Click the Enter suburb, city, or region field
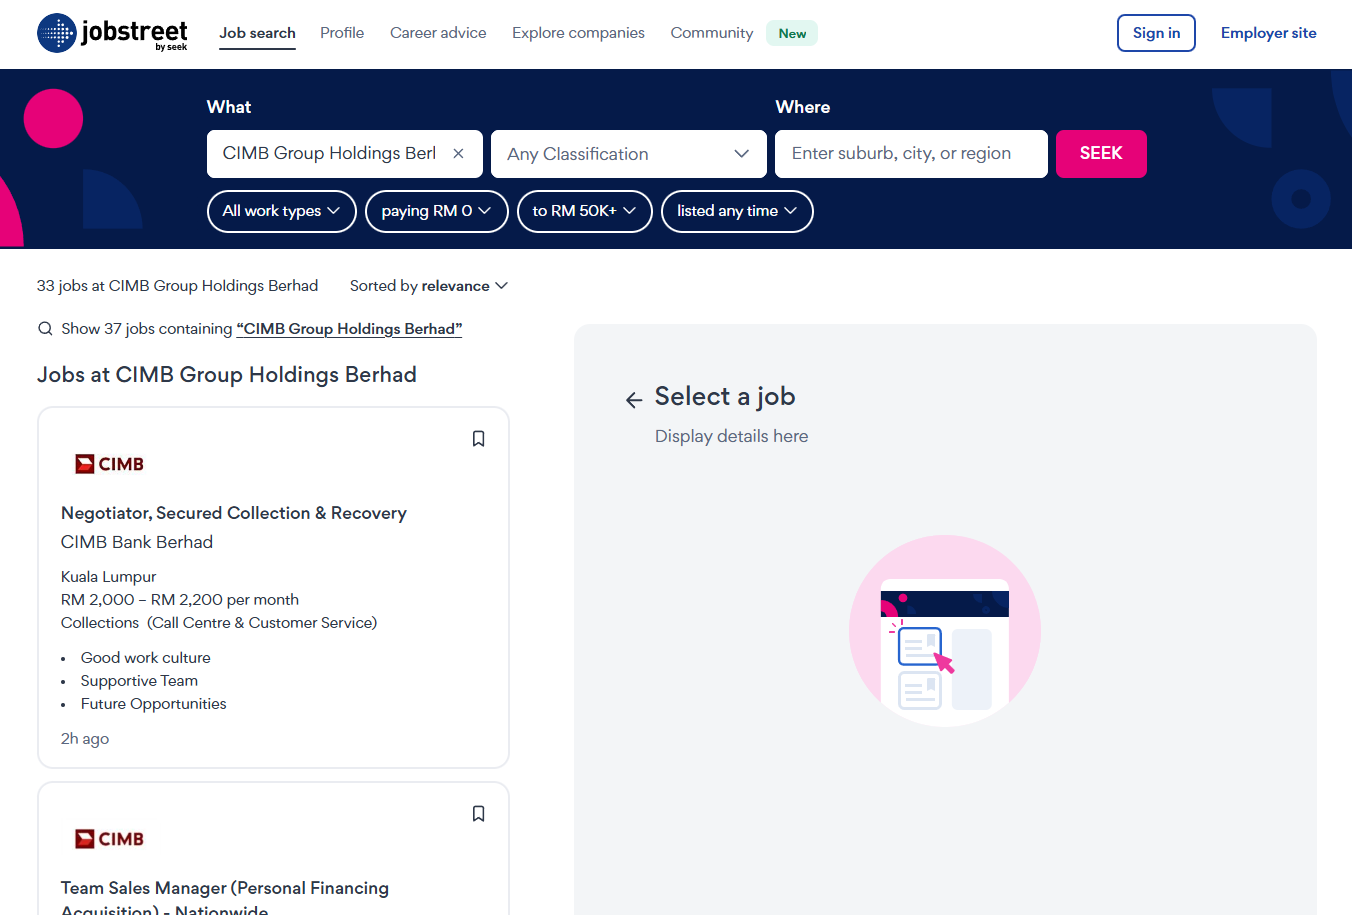This screenshot has height=915, width=1352. (x=911, y=154)
